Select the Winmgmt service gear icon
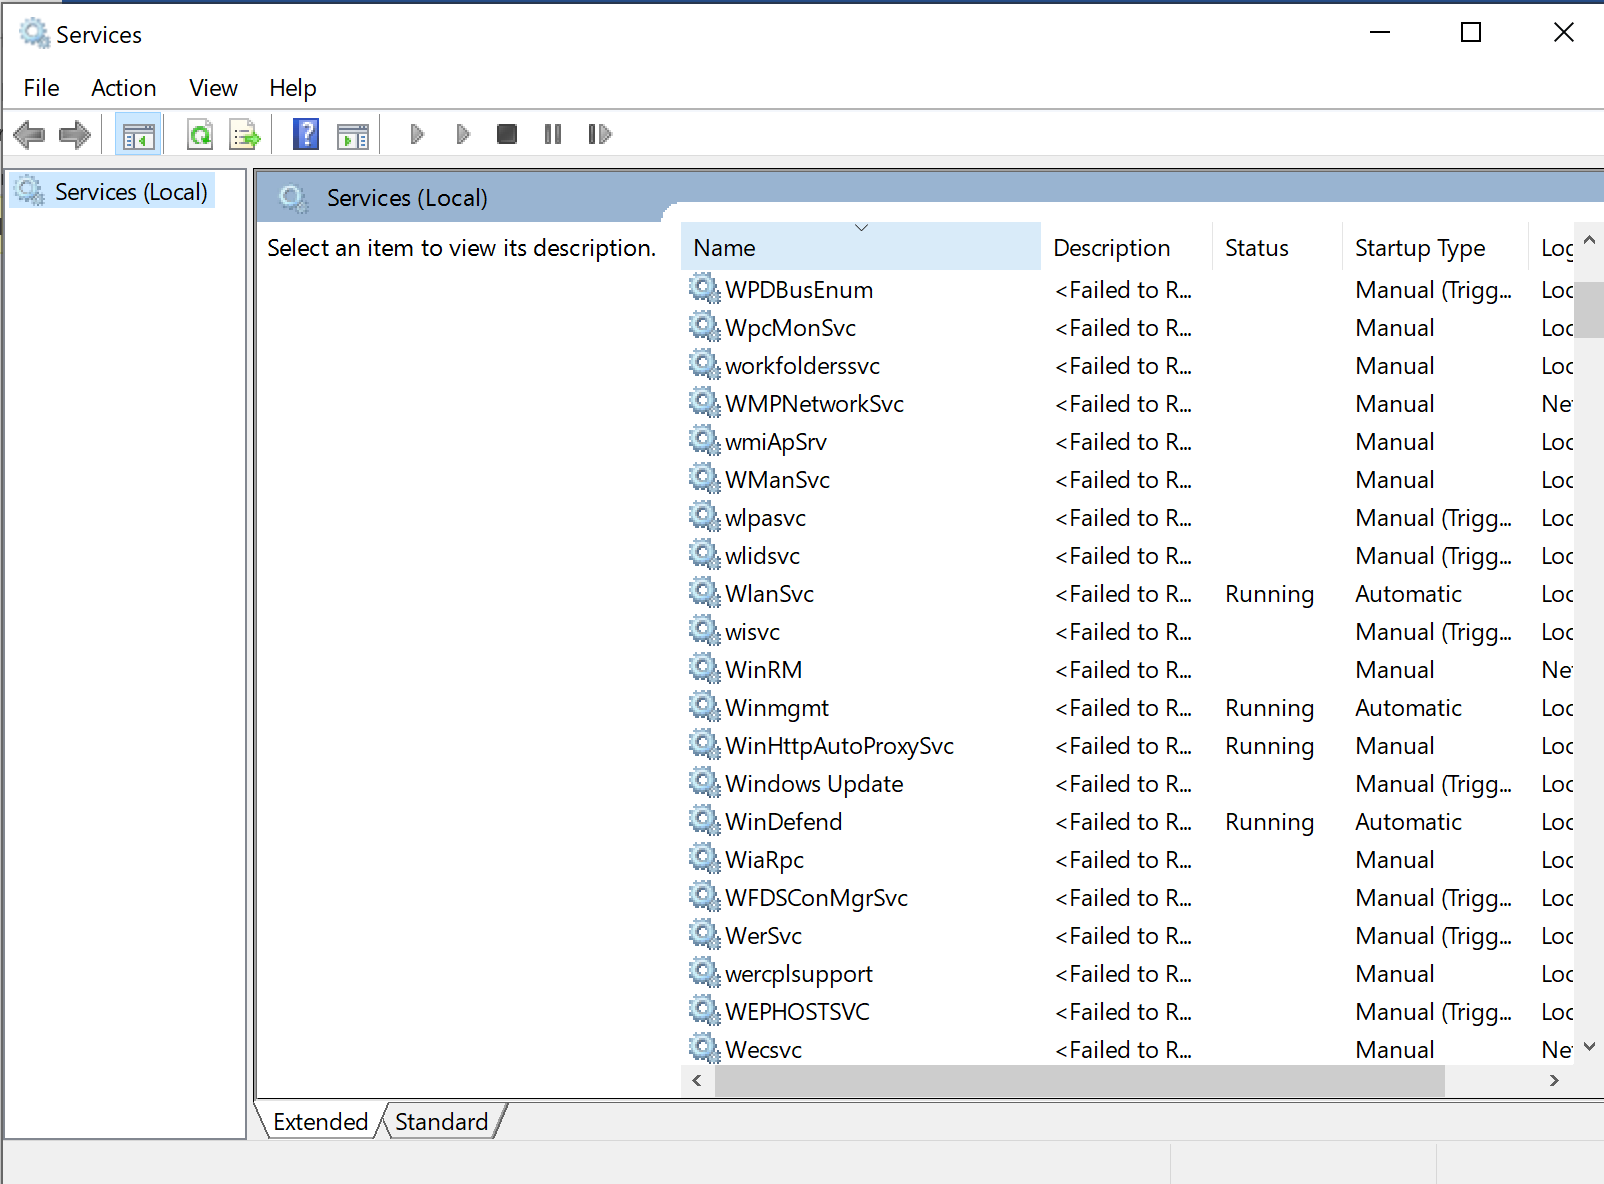This screenshot has height=1184, width=1604. point(705,707)
